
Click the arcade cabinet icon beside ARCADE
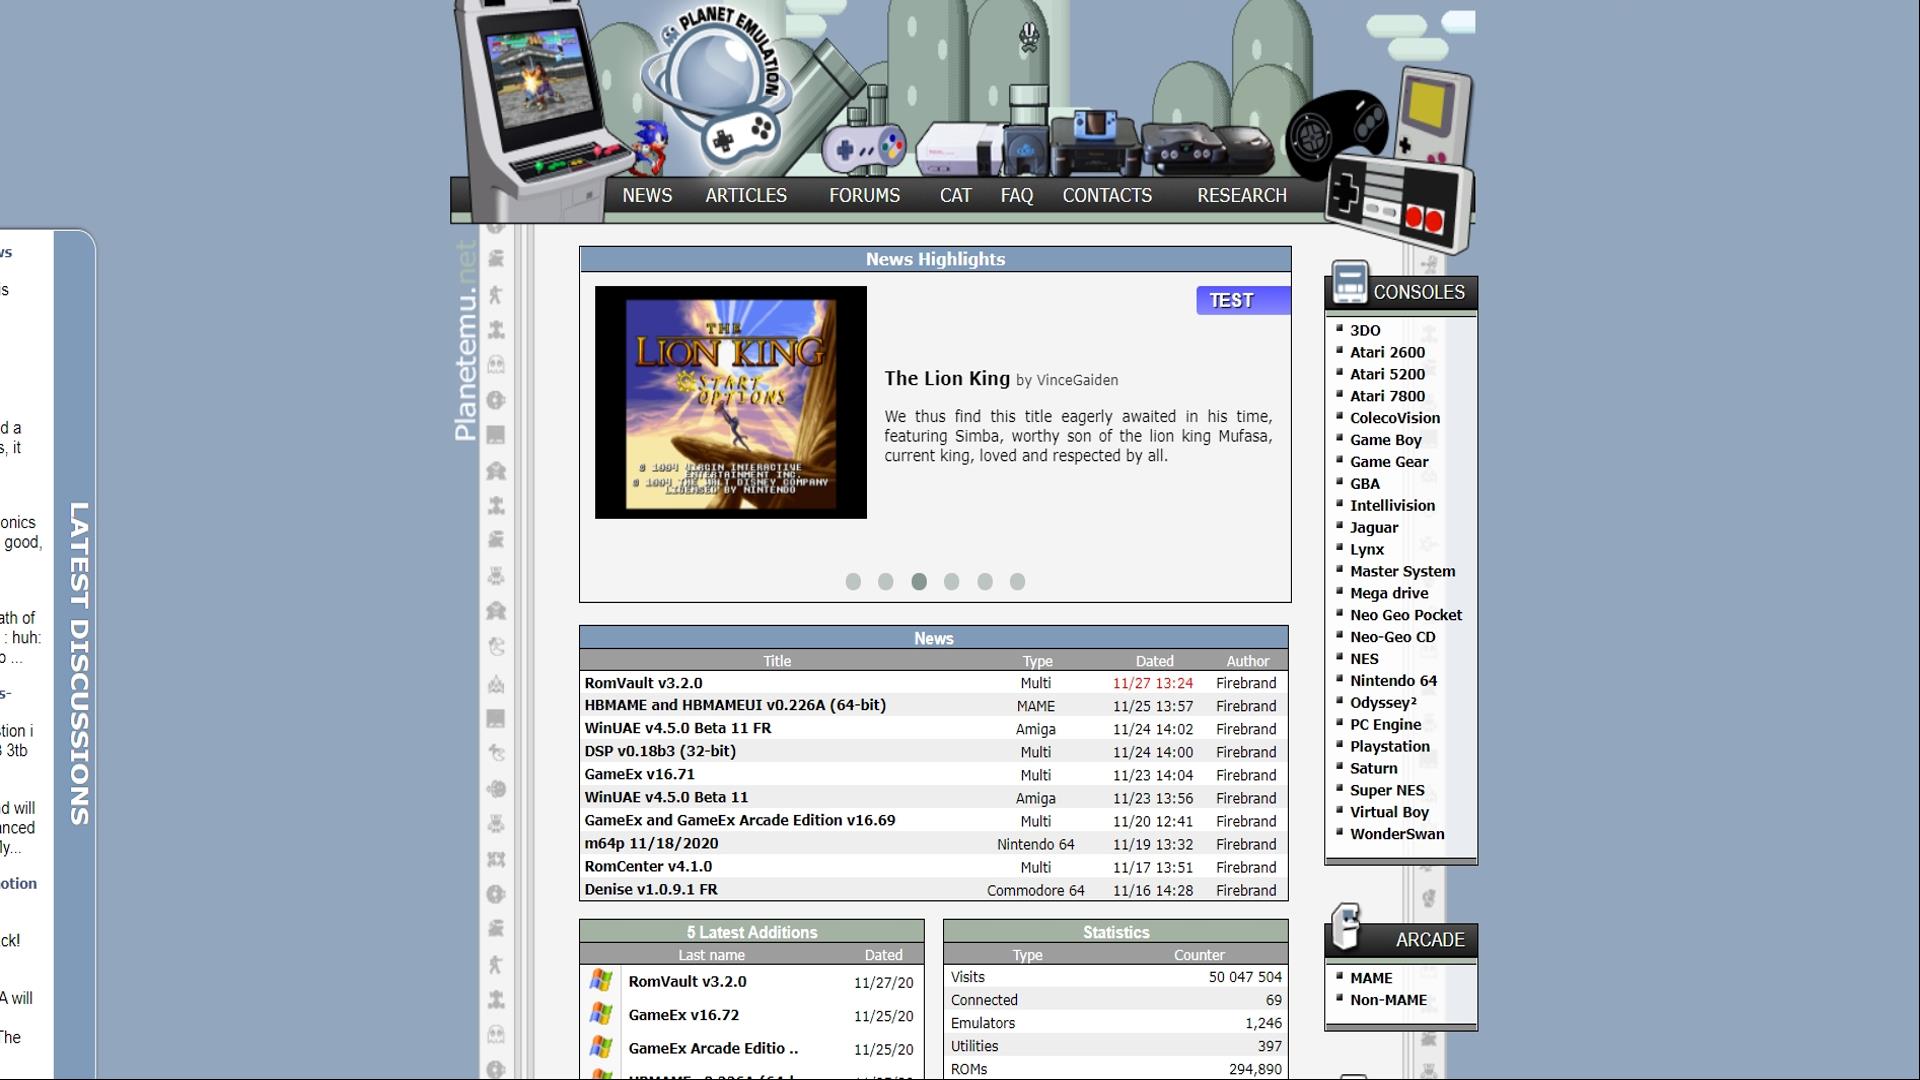(x=1346, y=927)
